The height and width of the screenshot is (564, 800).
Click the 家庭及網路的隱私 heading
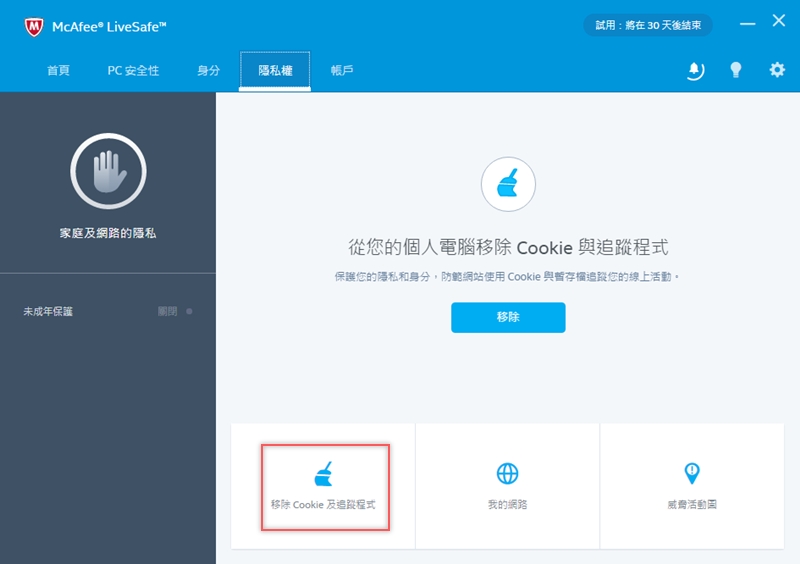(108, 233)
